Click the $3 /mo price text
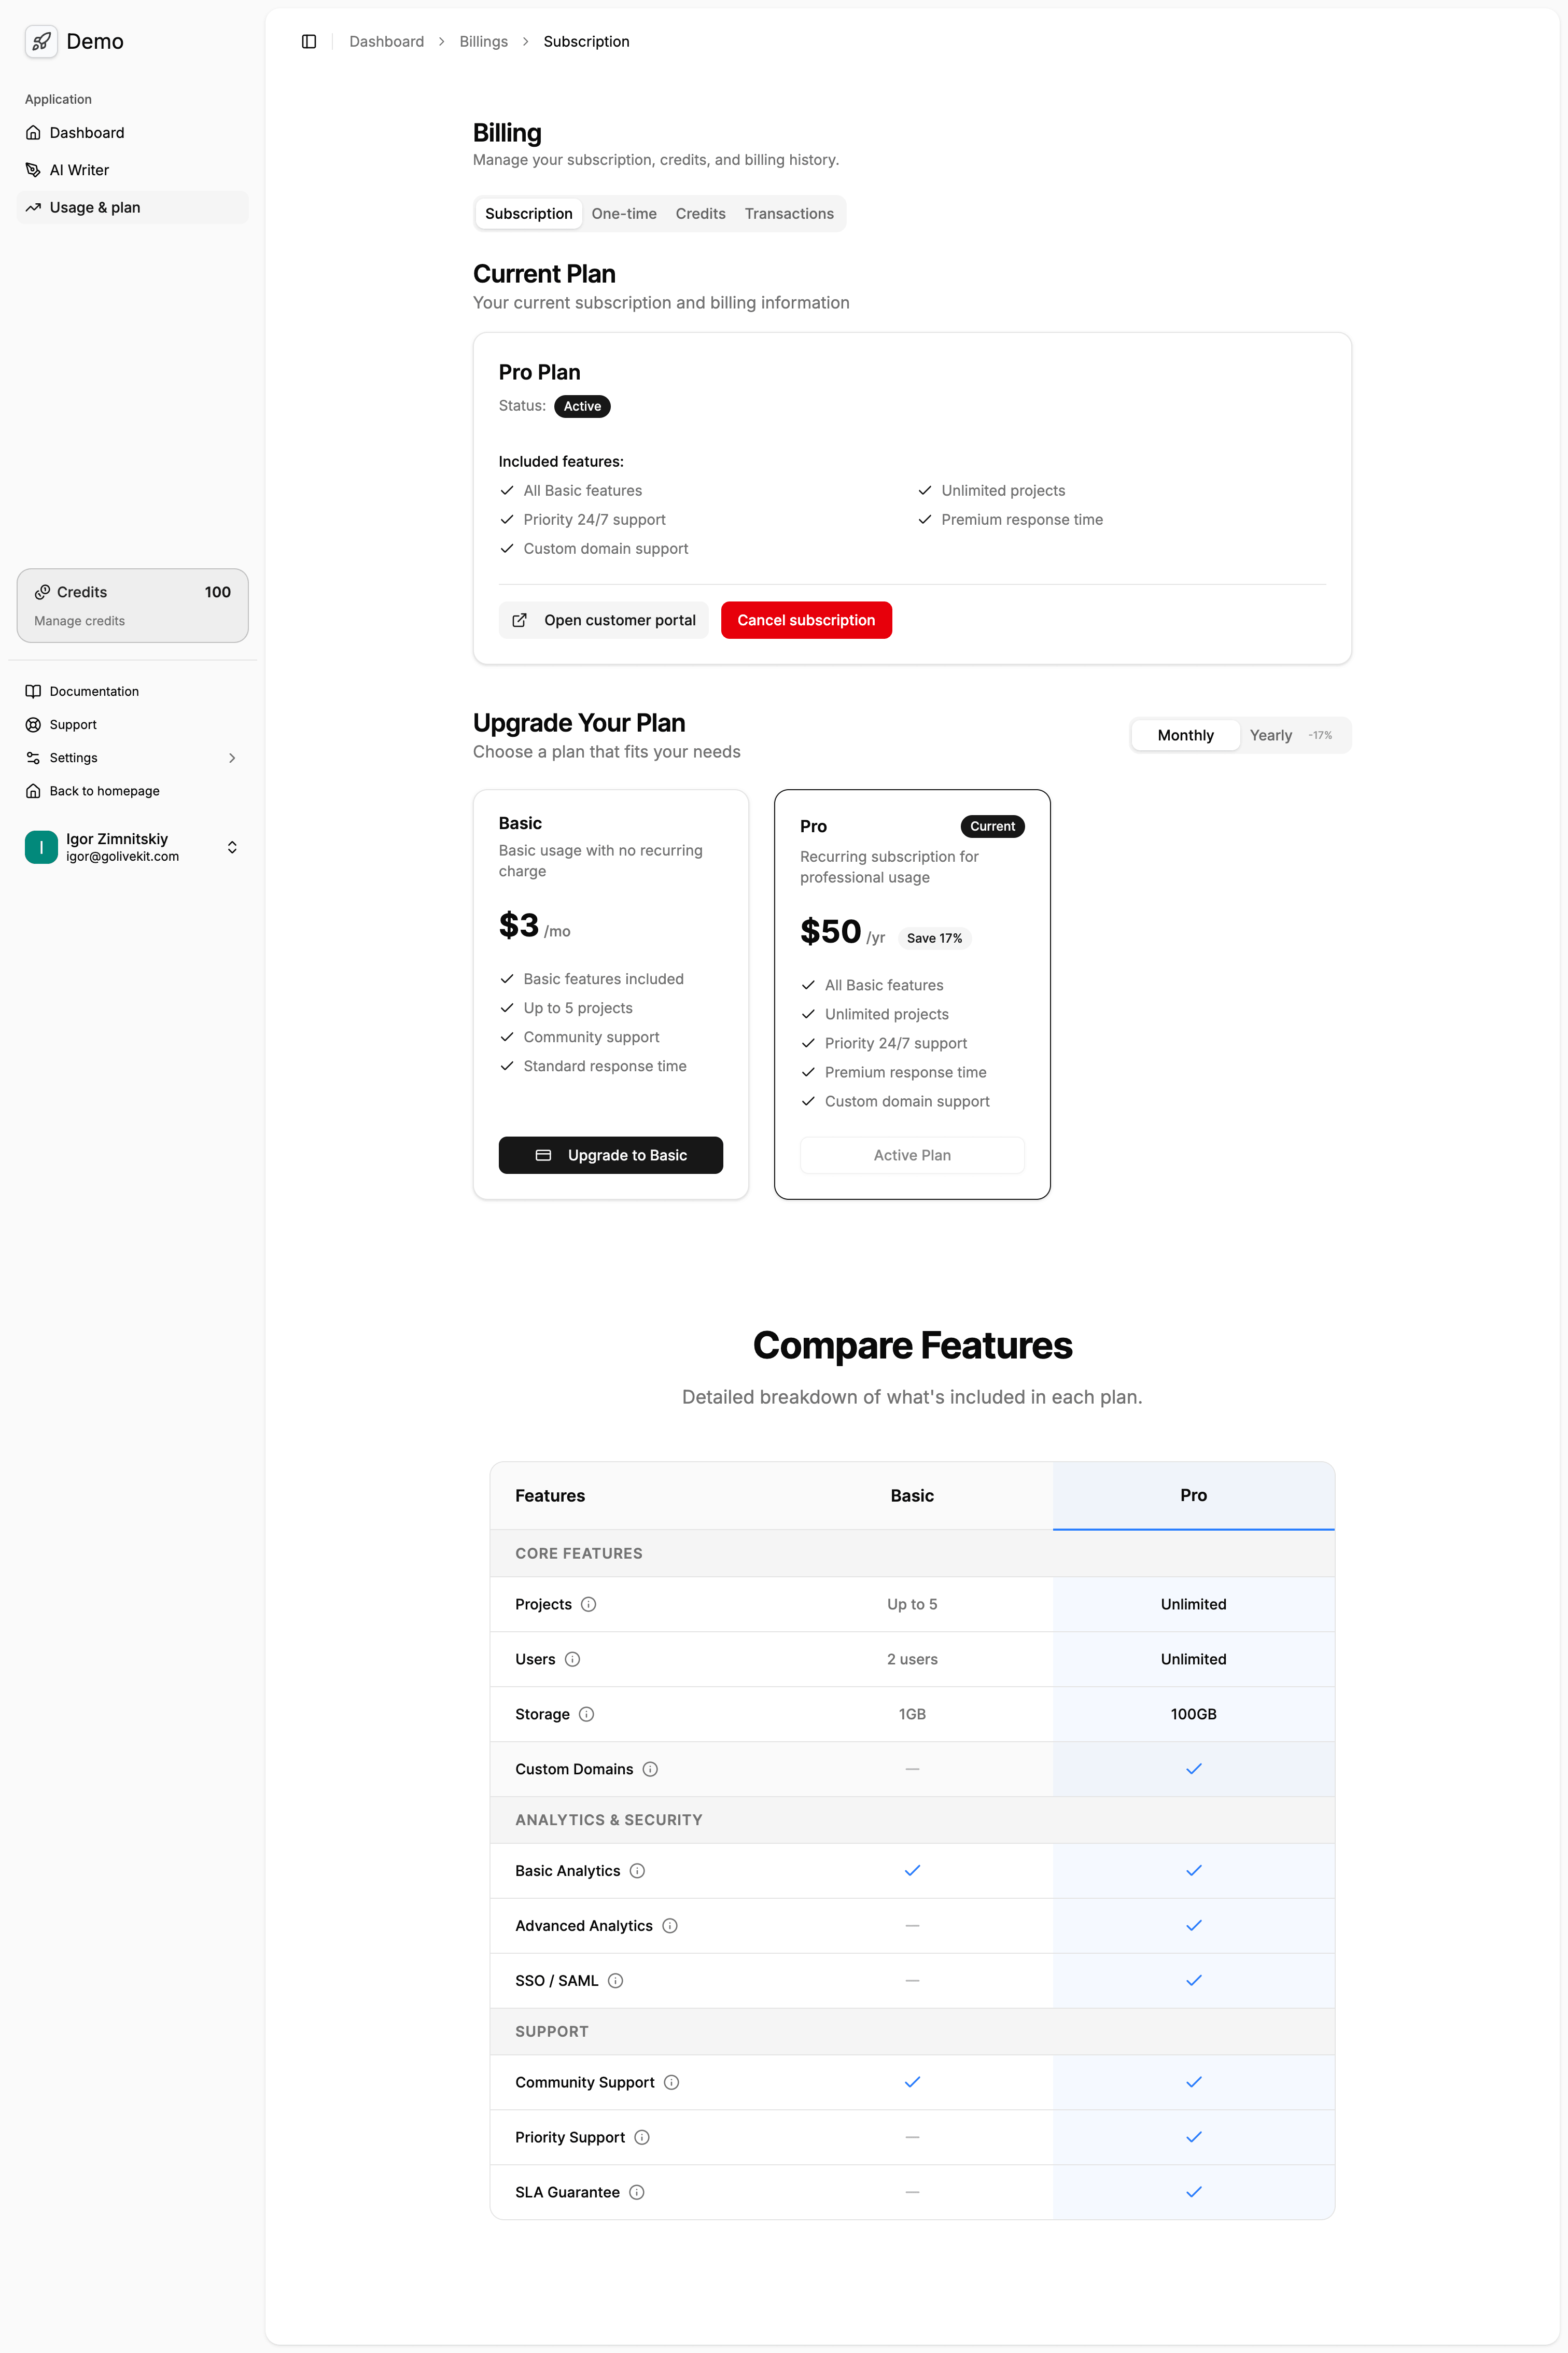The width and height of the screenshot is (1568, 2353). pyautogui.click(x=535, y=926)
